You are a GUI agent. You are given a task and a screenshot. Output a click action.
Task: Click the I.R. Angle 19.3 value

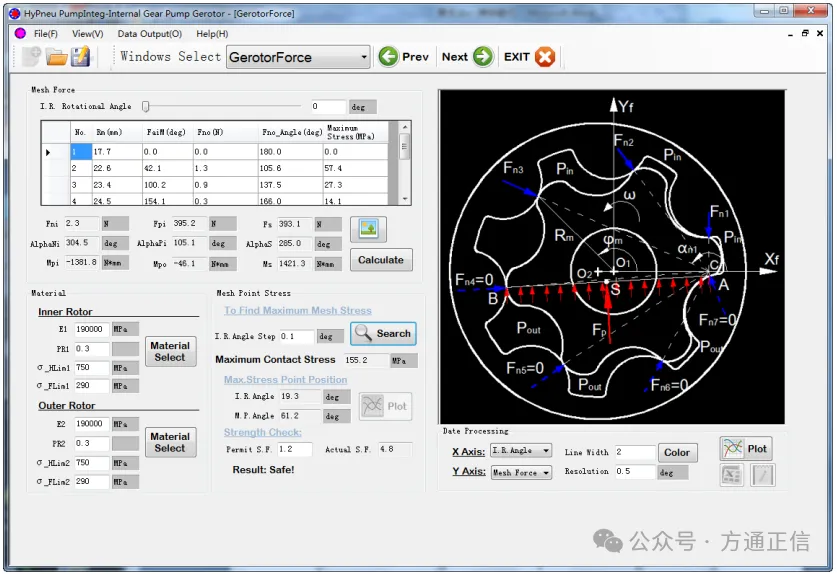[300, 396]
